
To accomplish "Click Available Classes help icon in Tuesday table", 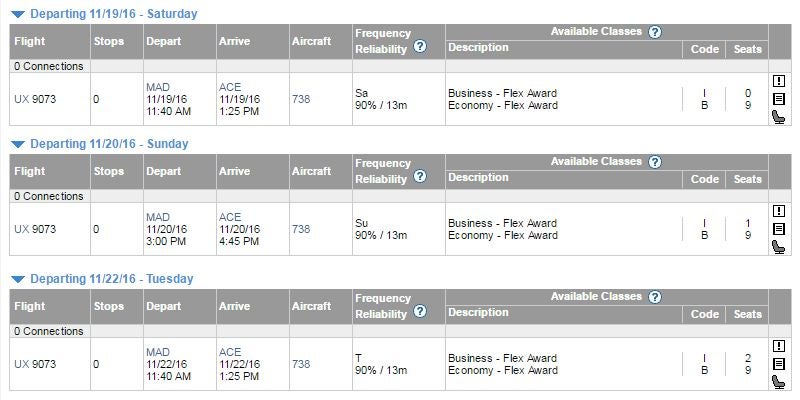I will click(655, 297).
